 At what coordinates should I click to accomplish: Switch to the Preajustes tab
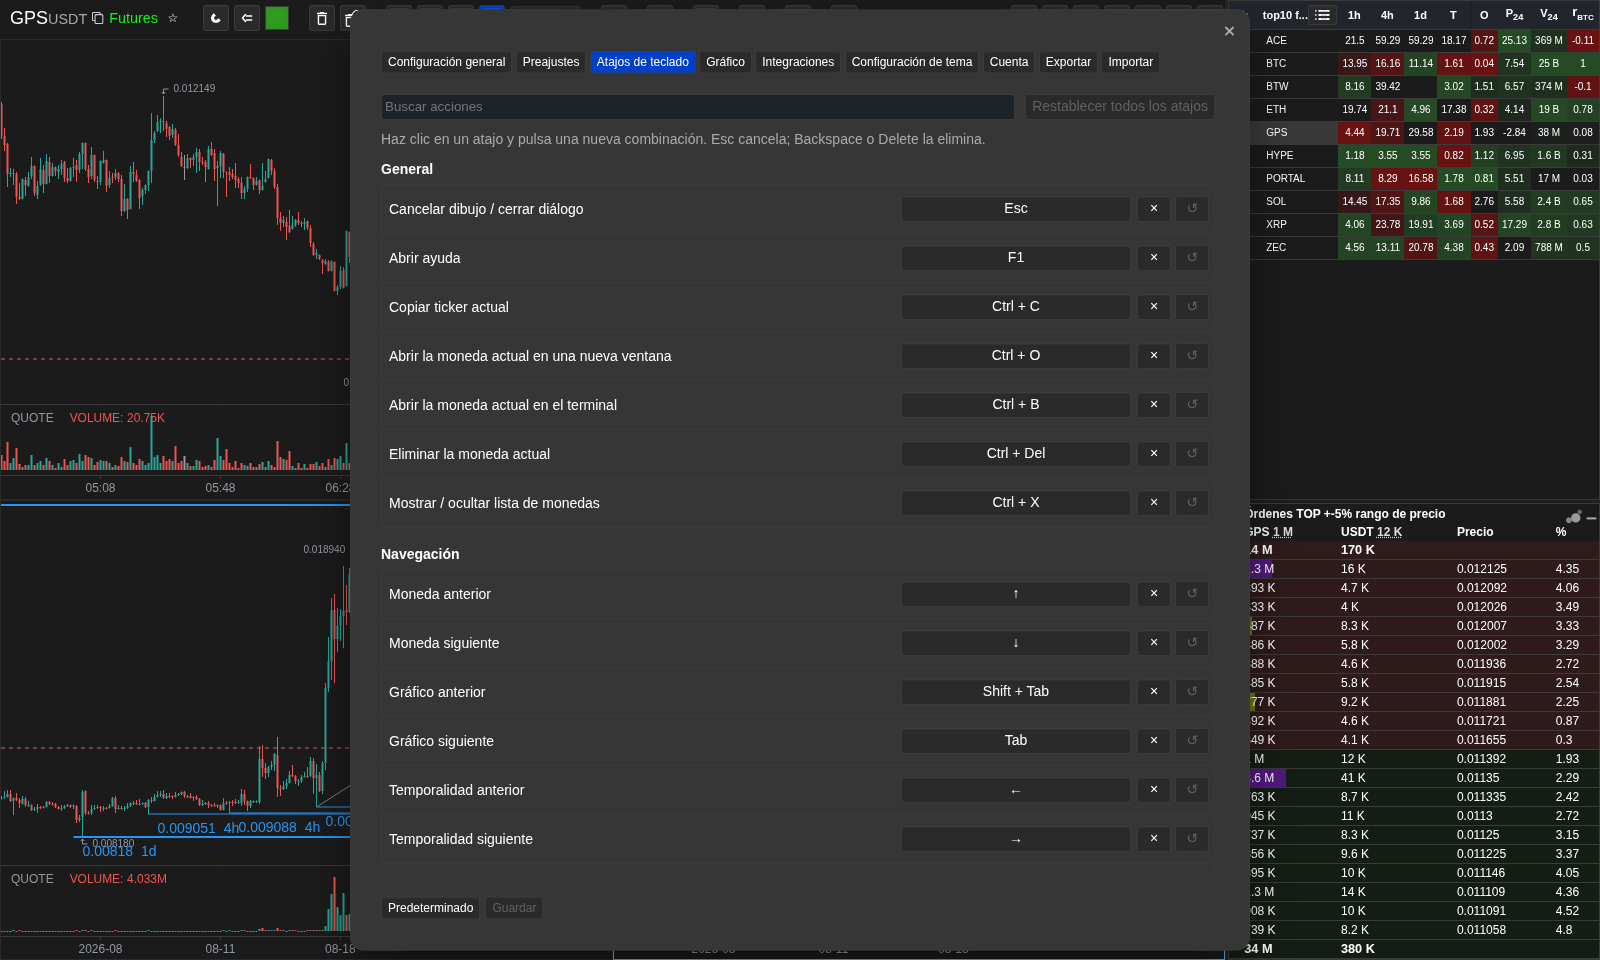tap(551, 62)
